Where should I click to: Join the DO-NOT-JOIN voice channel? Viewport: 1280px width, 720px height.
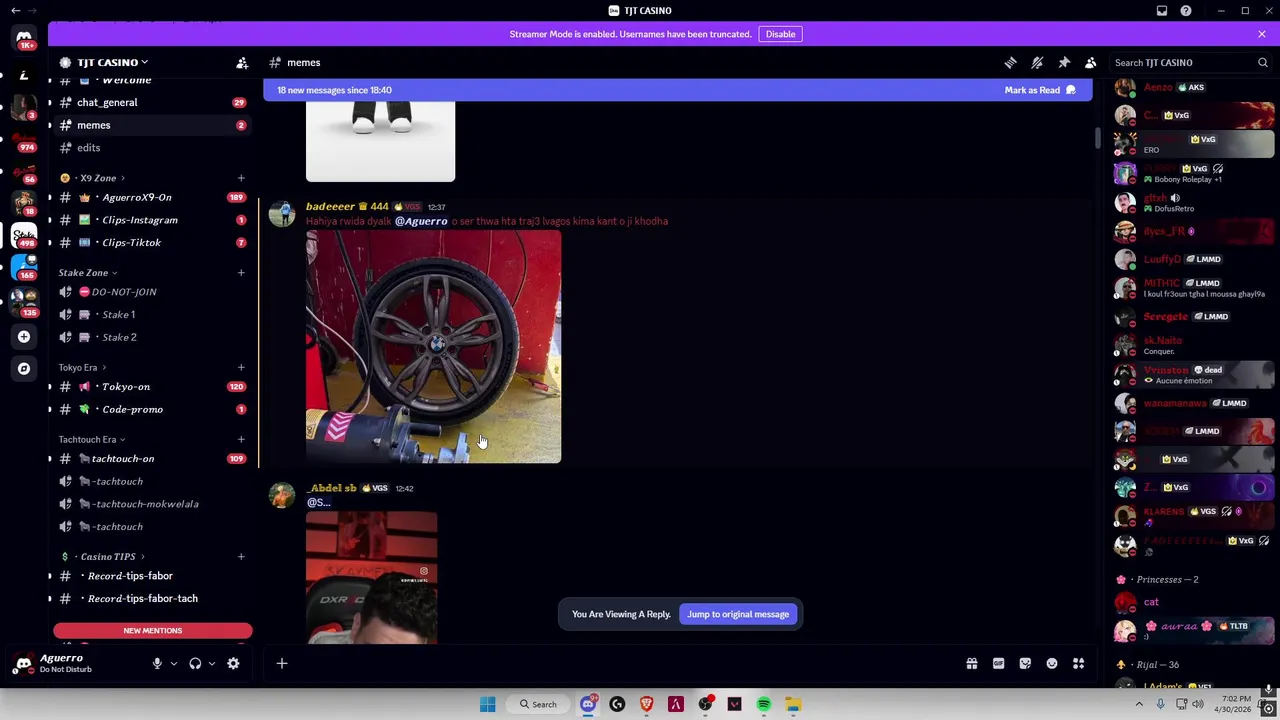coord(152,292)
